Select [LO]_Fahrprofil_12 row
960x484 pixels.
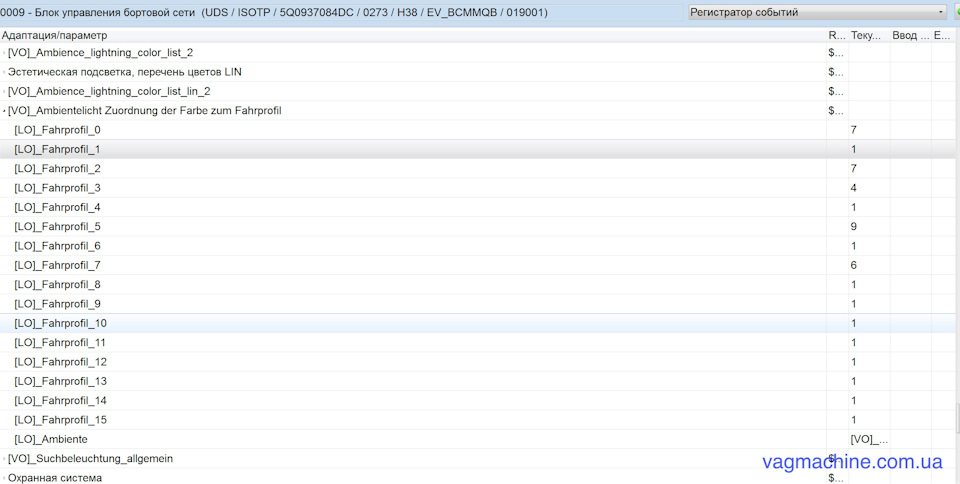tap(478, 362)
